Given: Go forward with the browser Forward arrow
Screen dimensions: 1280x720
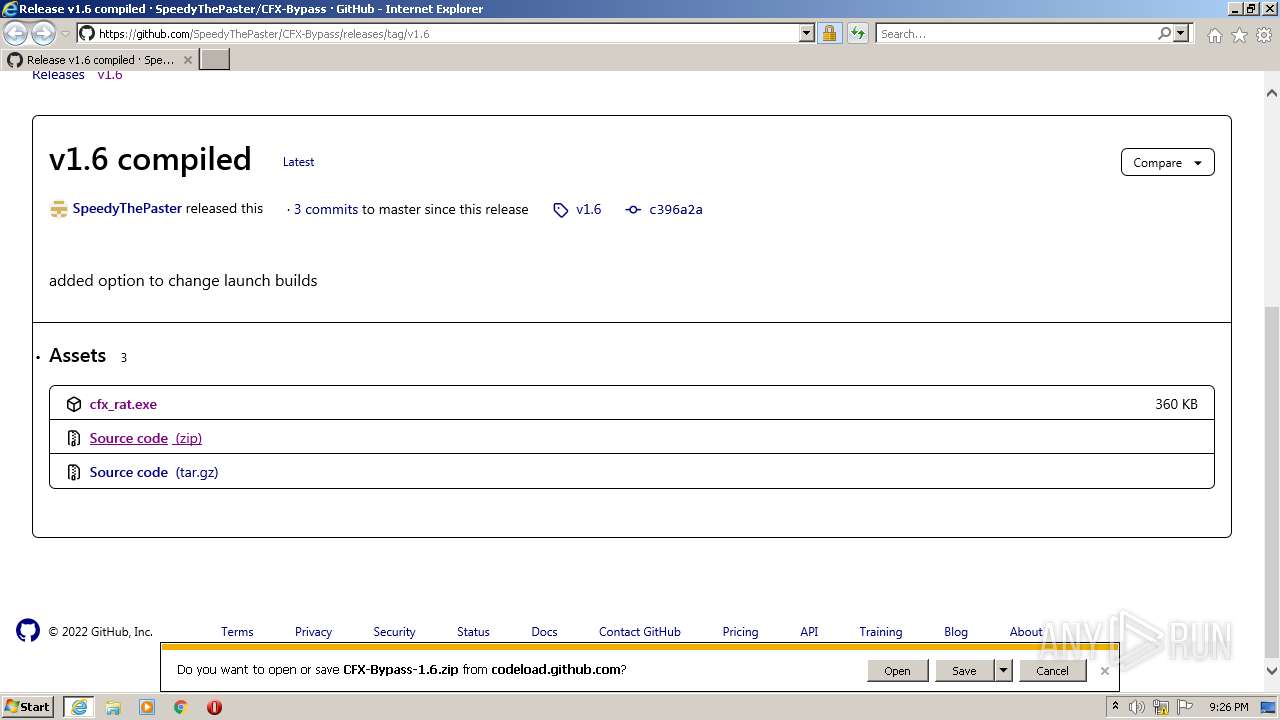Looking at the screenshot, I should pyautogui.click(x=43, y=33).
